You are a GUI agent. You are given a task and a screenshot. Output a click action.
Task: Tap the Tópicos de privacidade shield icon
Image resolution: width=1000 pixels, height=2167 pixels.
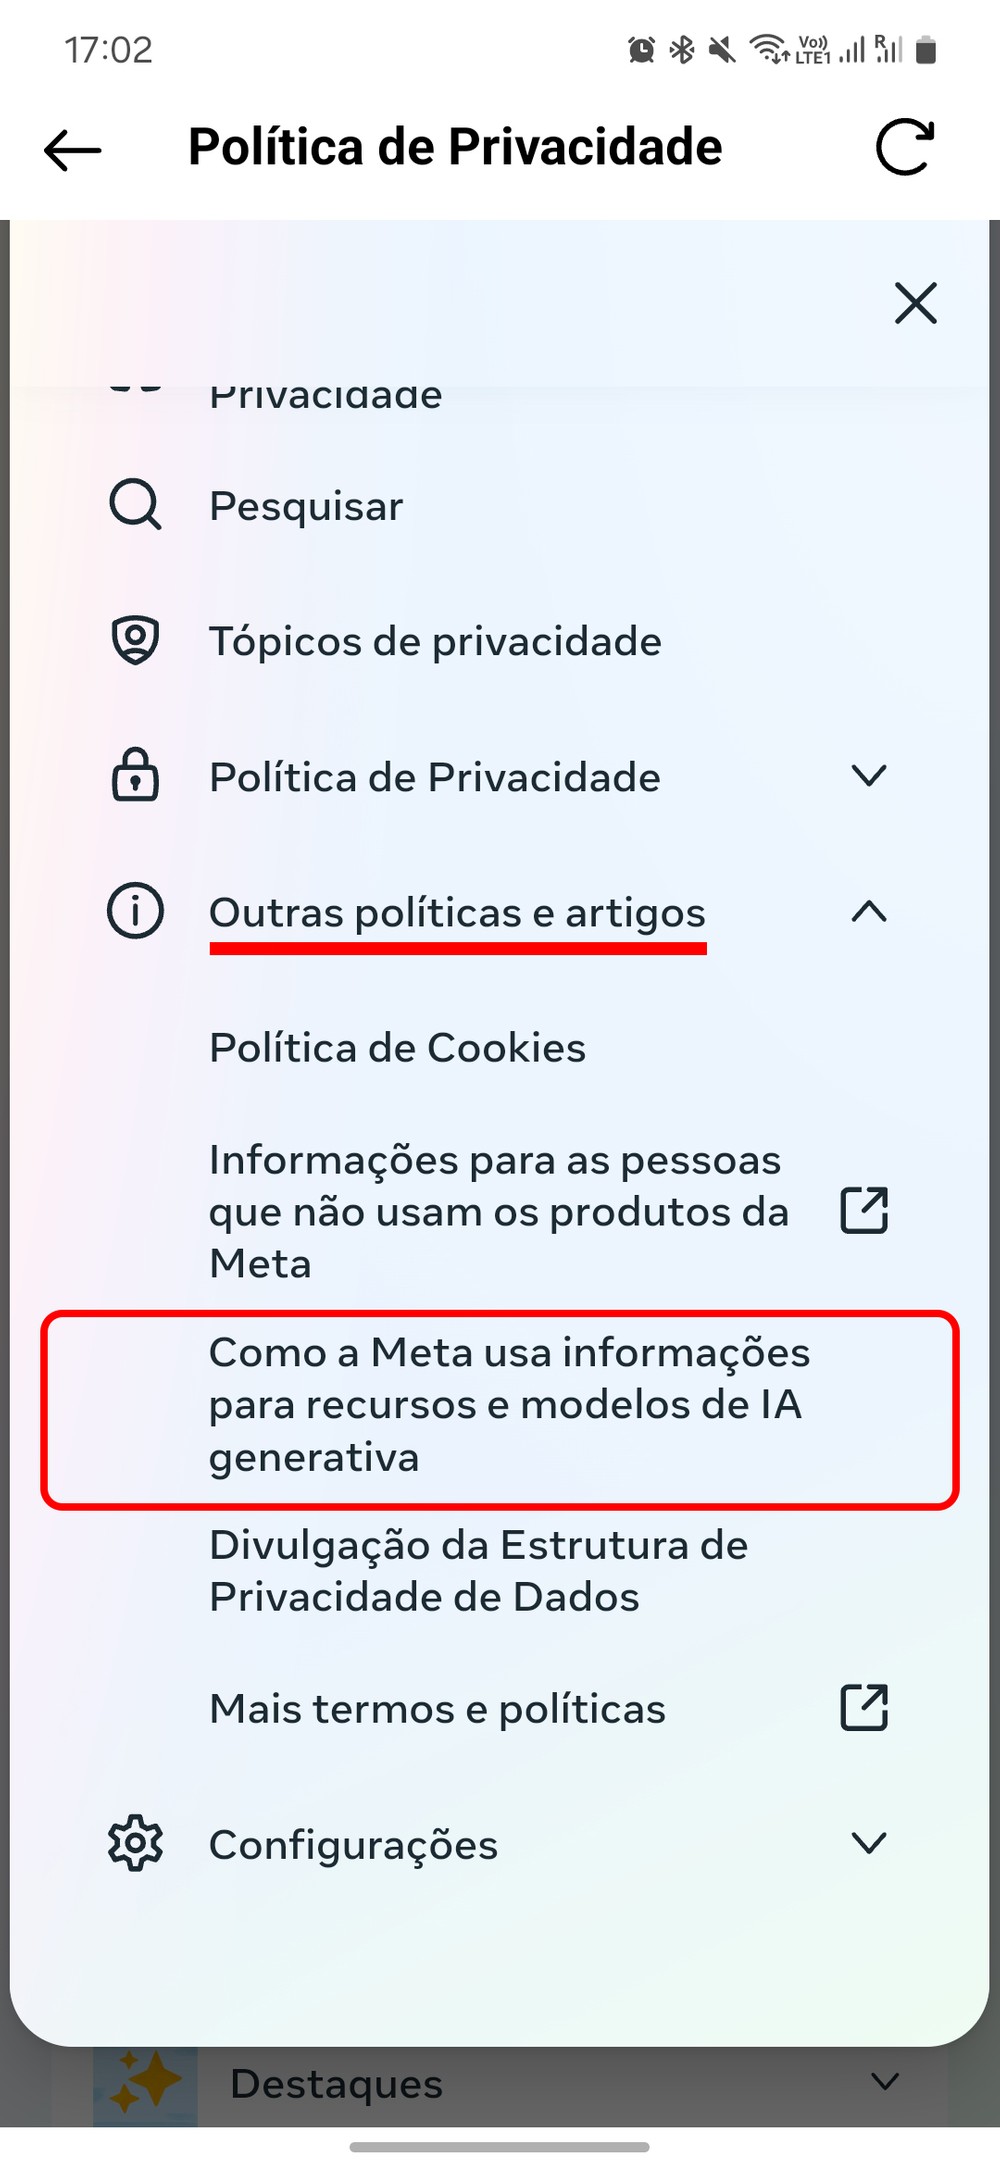pyautogui.click(x=135, y=641)
